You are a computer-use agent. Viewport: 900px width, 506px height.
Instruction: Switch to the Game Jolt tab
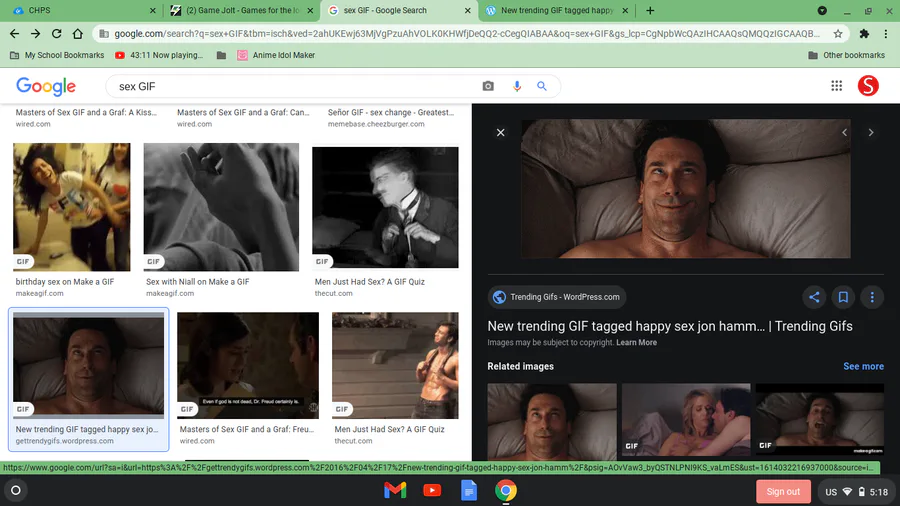[242, 10]
